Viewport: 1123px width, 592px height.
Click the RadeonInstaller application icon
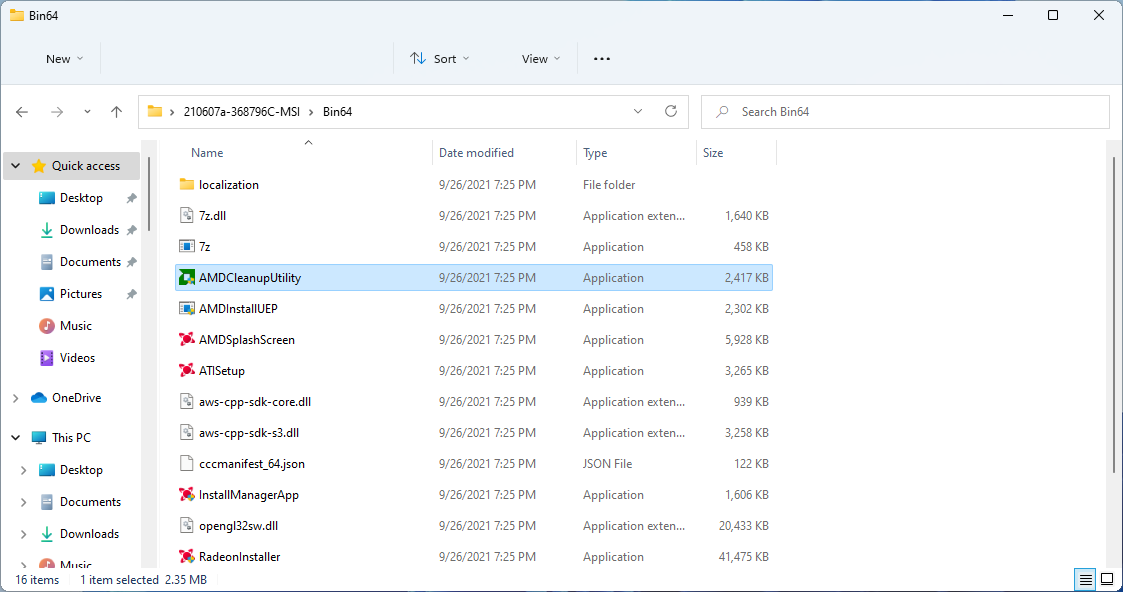(x=186, y=557)
